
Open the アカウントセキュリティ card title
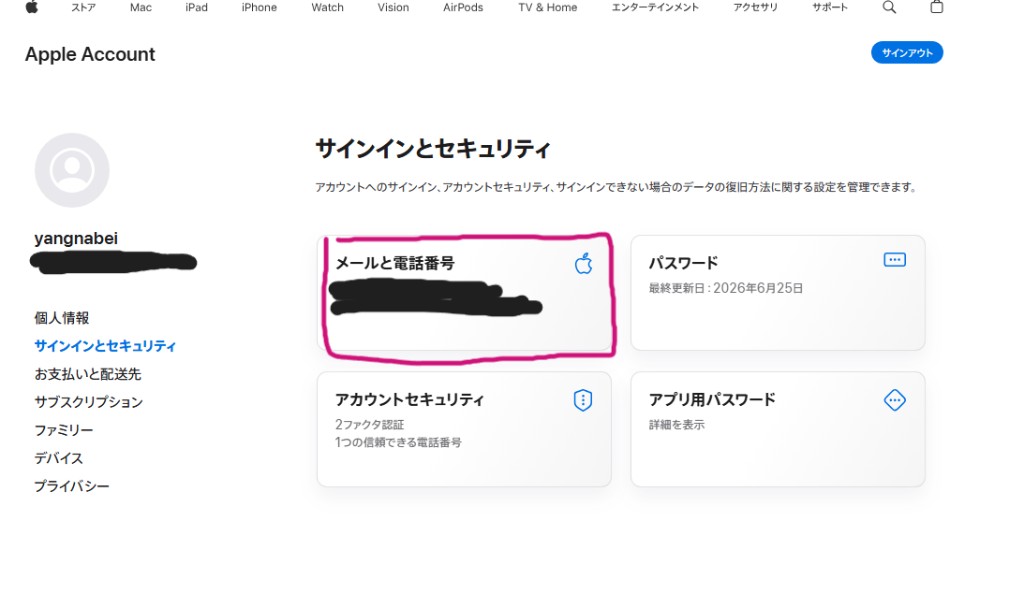tap(409, 400)
